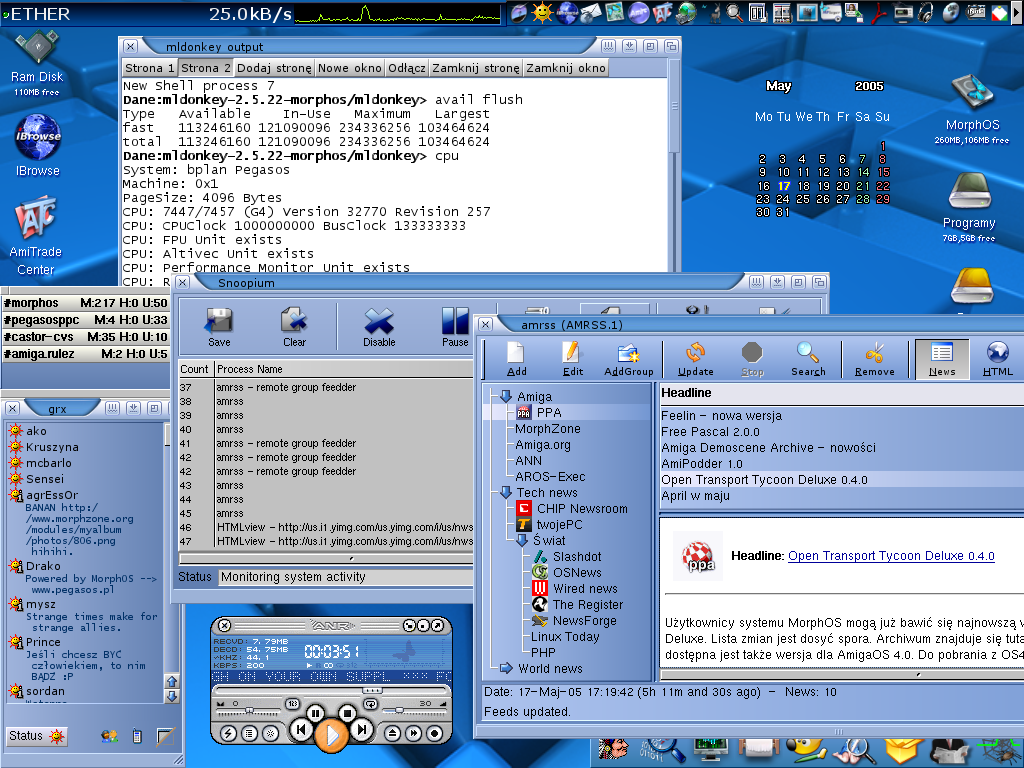Open Search in the amrss toolbar
Screen dimensions: 1024x768
click(808, 359)
